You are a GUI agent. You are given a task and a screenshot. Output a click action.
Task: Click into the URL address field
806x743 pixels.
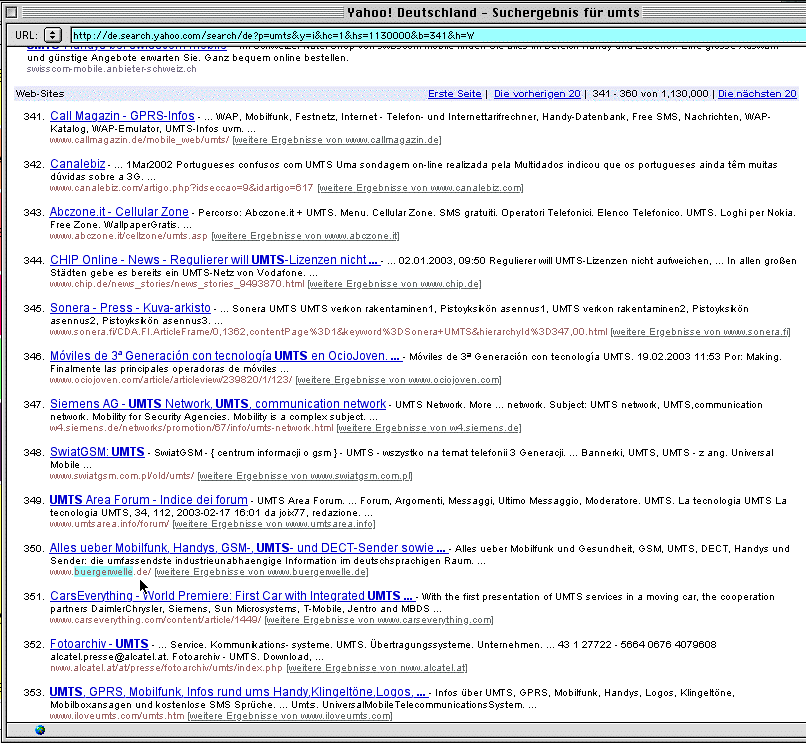click(x=430, y=35)
